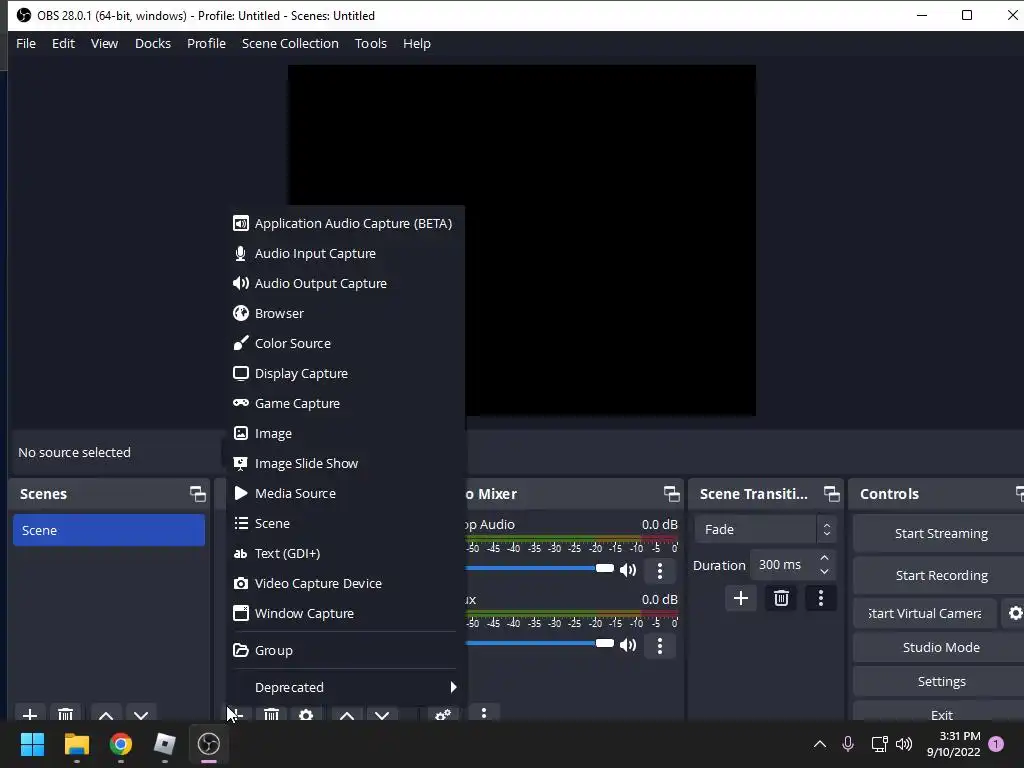This screenshot has height=768, width=1024.
Task: Open the Help menu
Action: pyautogui.click(x=417, y=43)
